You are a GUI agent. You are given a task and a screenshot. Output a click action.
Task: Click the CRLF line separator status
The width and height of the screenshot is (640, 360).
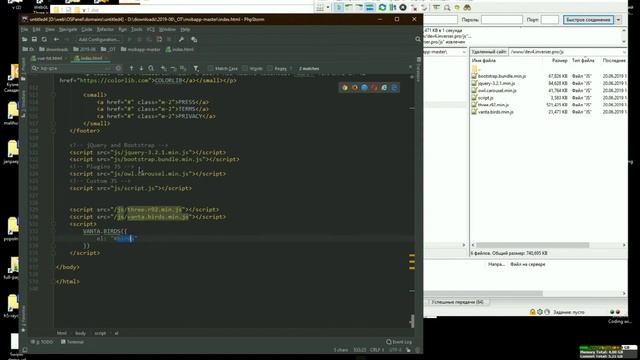(x=376, y=350)
